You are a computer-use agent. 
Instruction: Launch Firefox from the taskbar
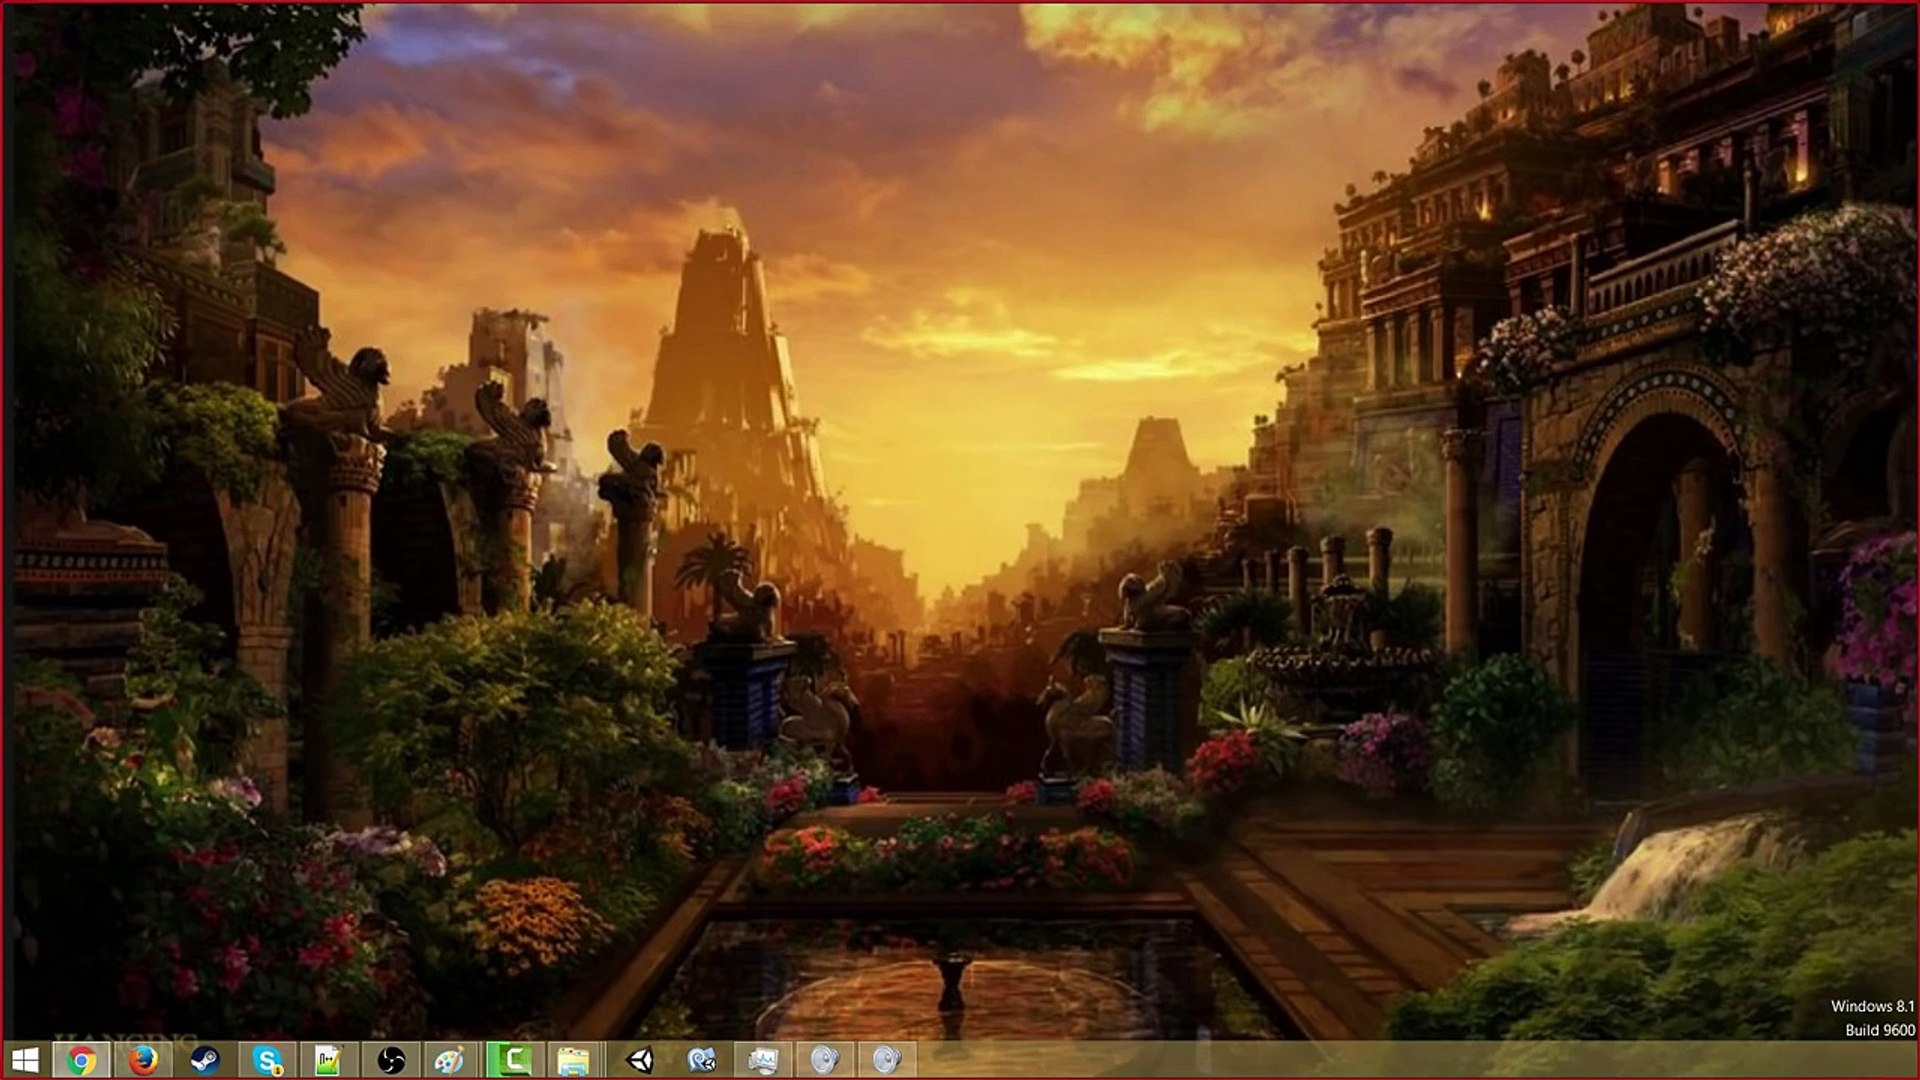[x=144, y=1060]
